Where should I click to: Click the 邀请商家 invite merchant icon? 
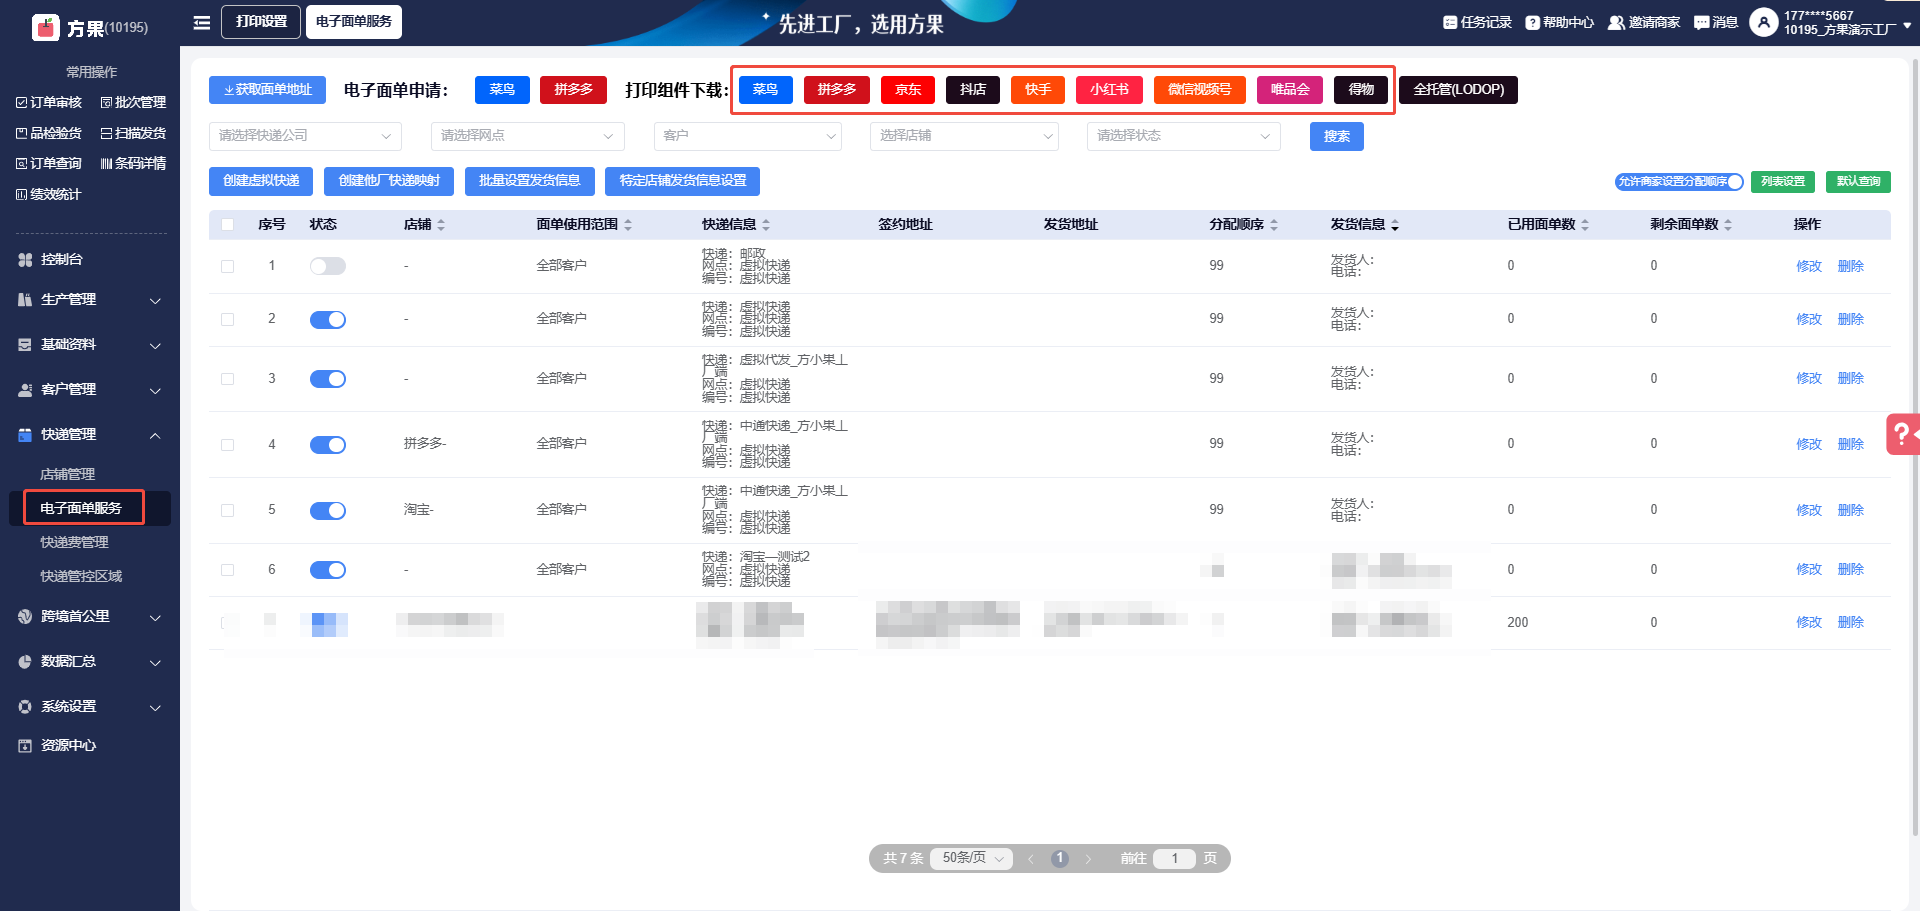pos(1616,22)
